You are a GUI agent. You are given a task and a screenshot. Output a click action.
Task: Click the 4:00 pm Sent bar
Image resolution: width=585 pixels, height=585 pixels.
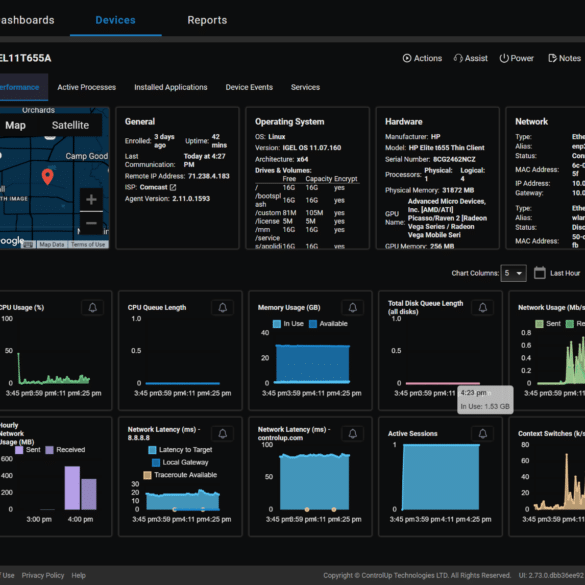pos(72,488)
